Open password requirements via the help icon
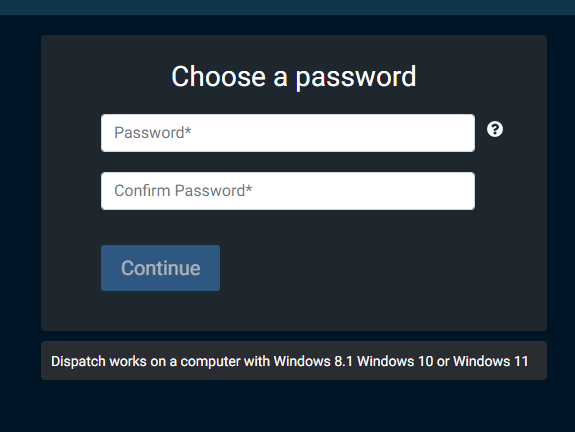The width and height of the screenshot is (575, 432). pyautogui.click(x=495, y=129)
